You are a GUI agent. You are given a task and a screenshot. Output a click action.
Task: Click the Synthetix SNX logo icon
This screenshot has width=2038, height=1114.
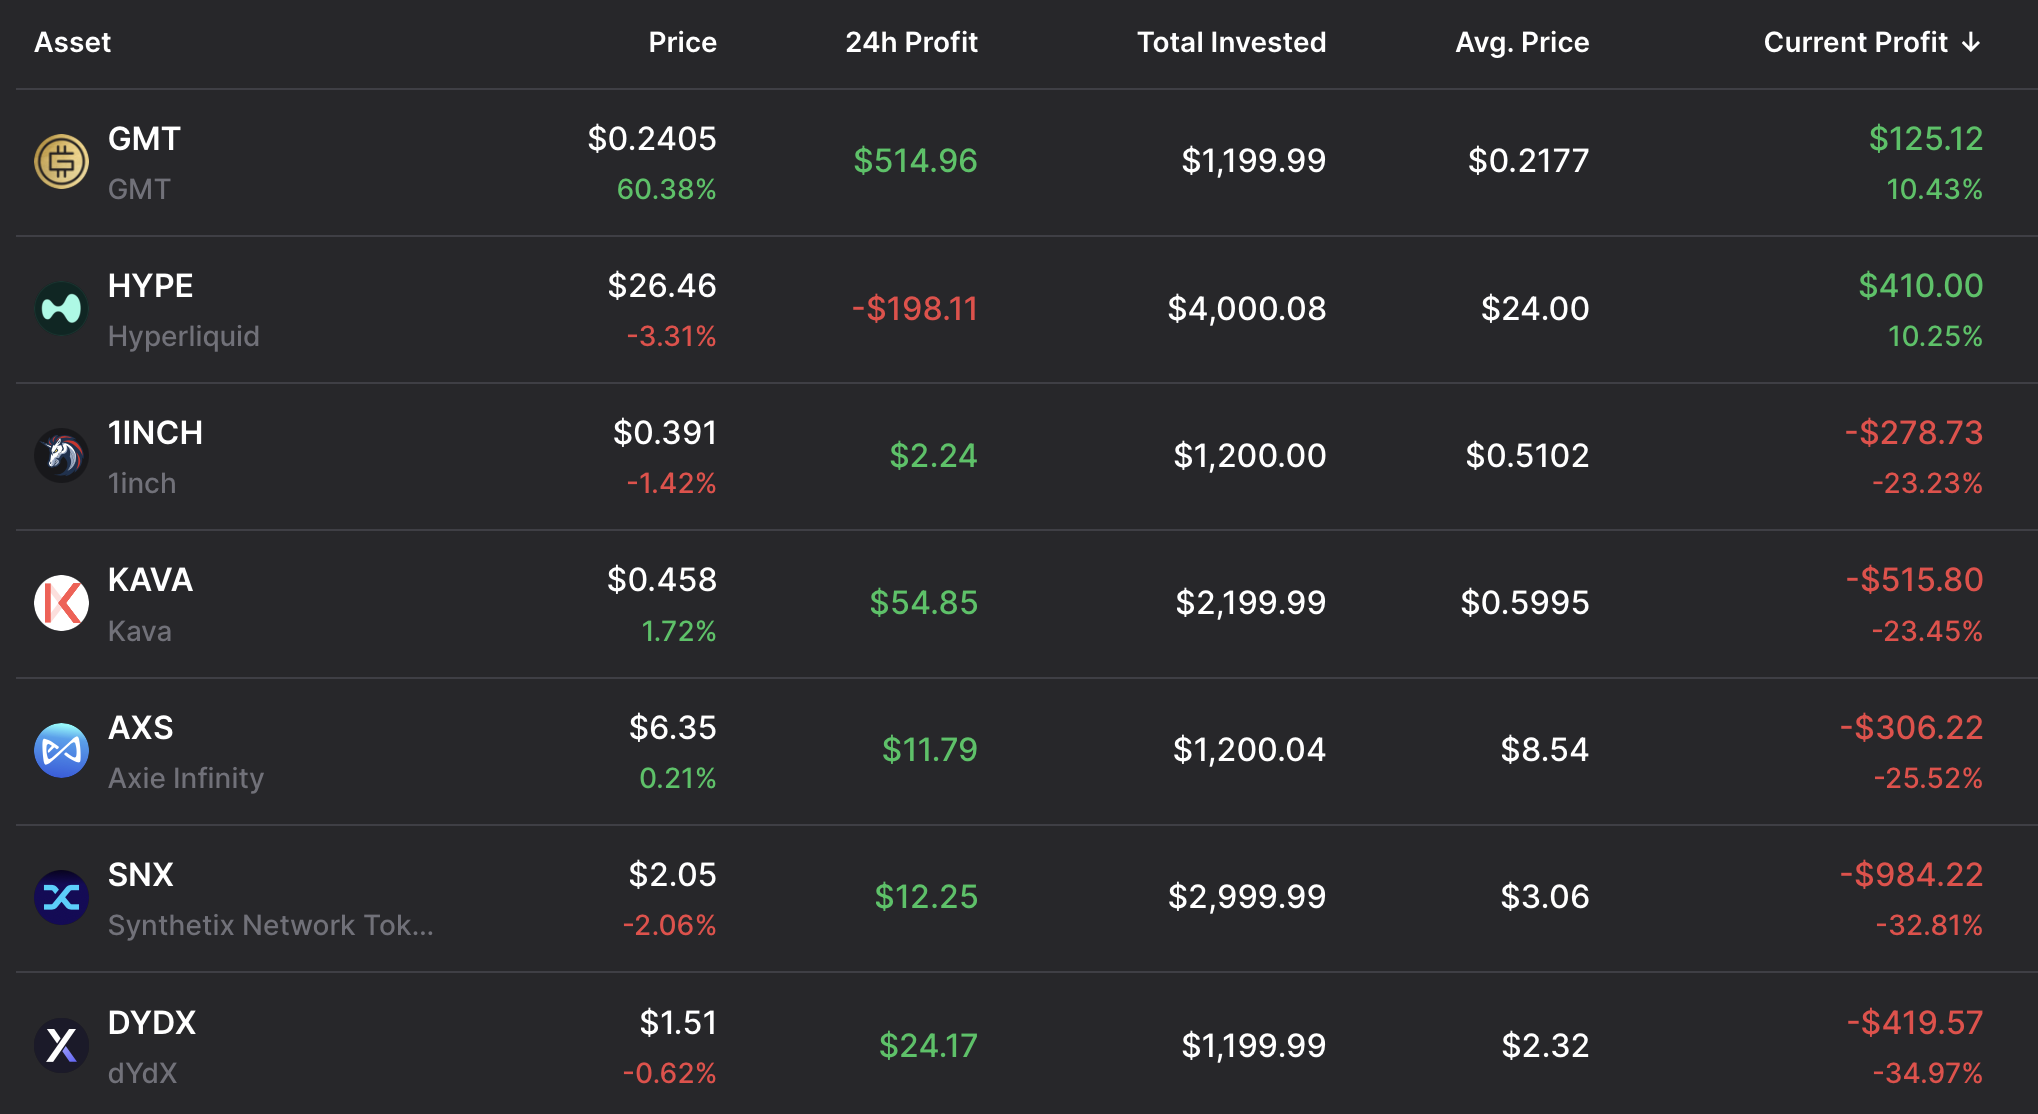(61, 897)
